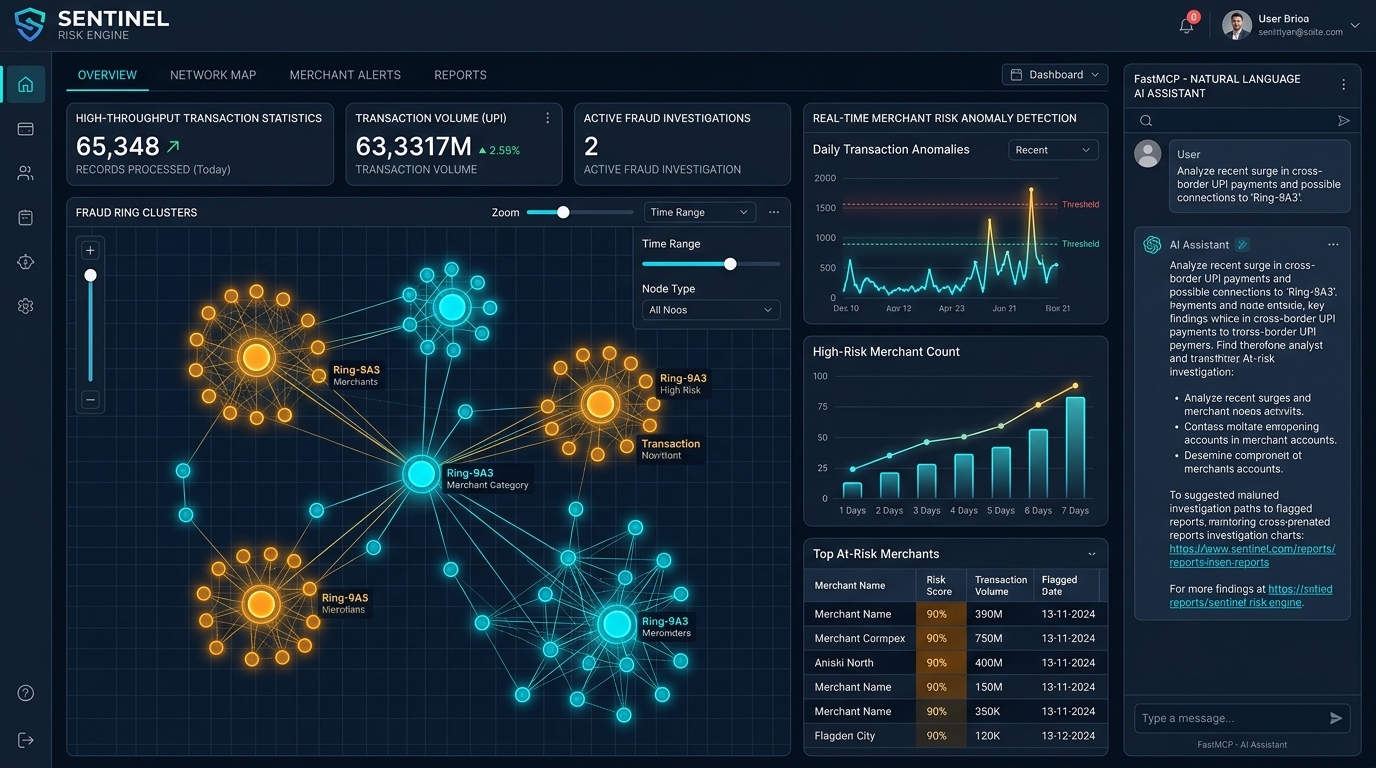The height and width of the screenshot is (768, 1376).
Task: Open the sentinel.com/reports link
Action: [1252, 556]
